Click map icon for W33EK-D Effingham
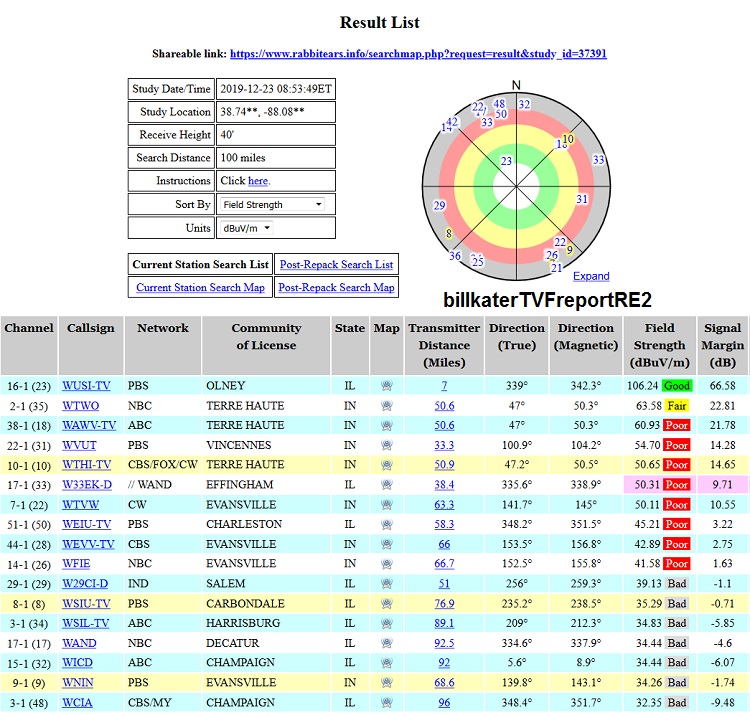The image size is (750, 715). tap(386, 485)
